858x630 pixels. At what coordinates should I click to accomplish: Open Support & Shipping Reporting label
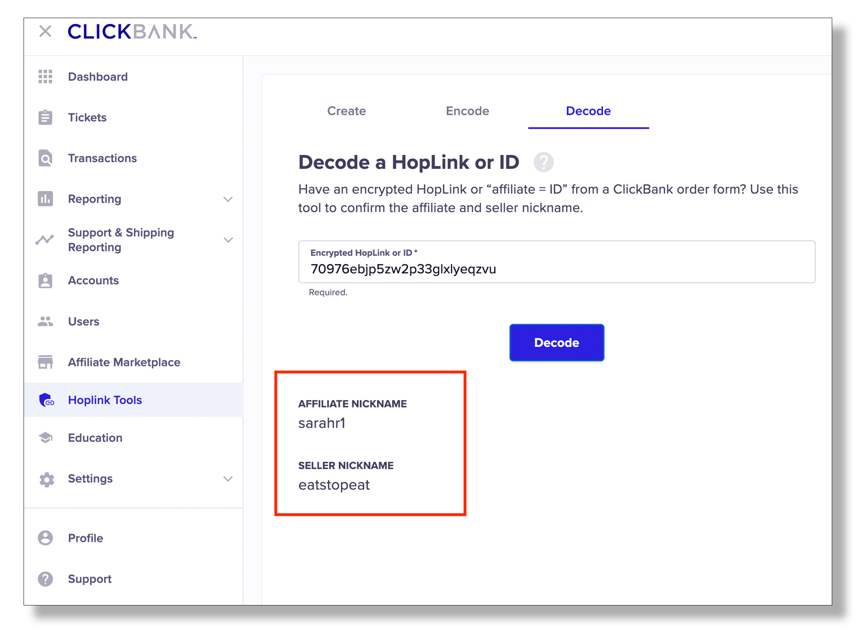click(x=121, y=240)
